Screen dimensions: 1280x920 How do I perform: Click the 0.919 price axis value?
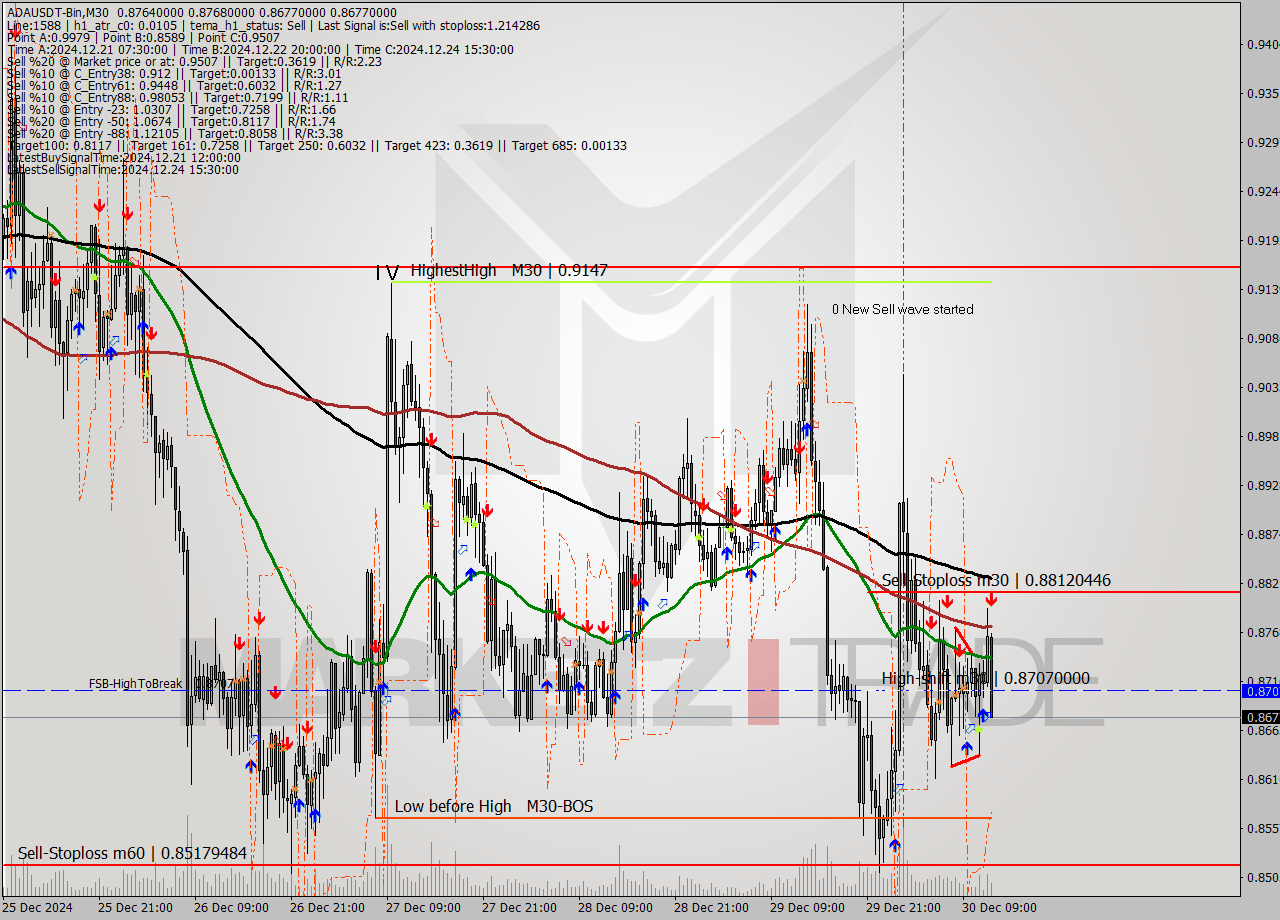pos(1262,240)
